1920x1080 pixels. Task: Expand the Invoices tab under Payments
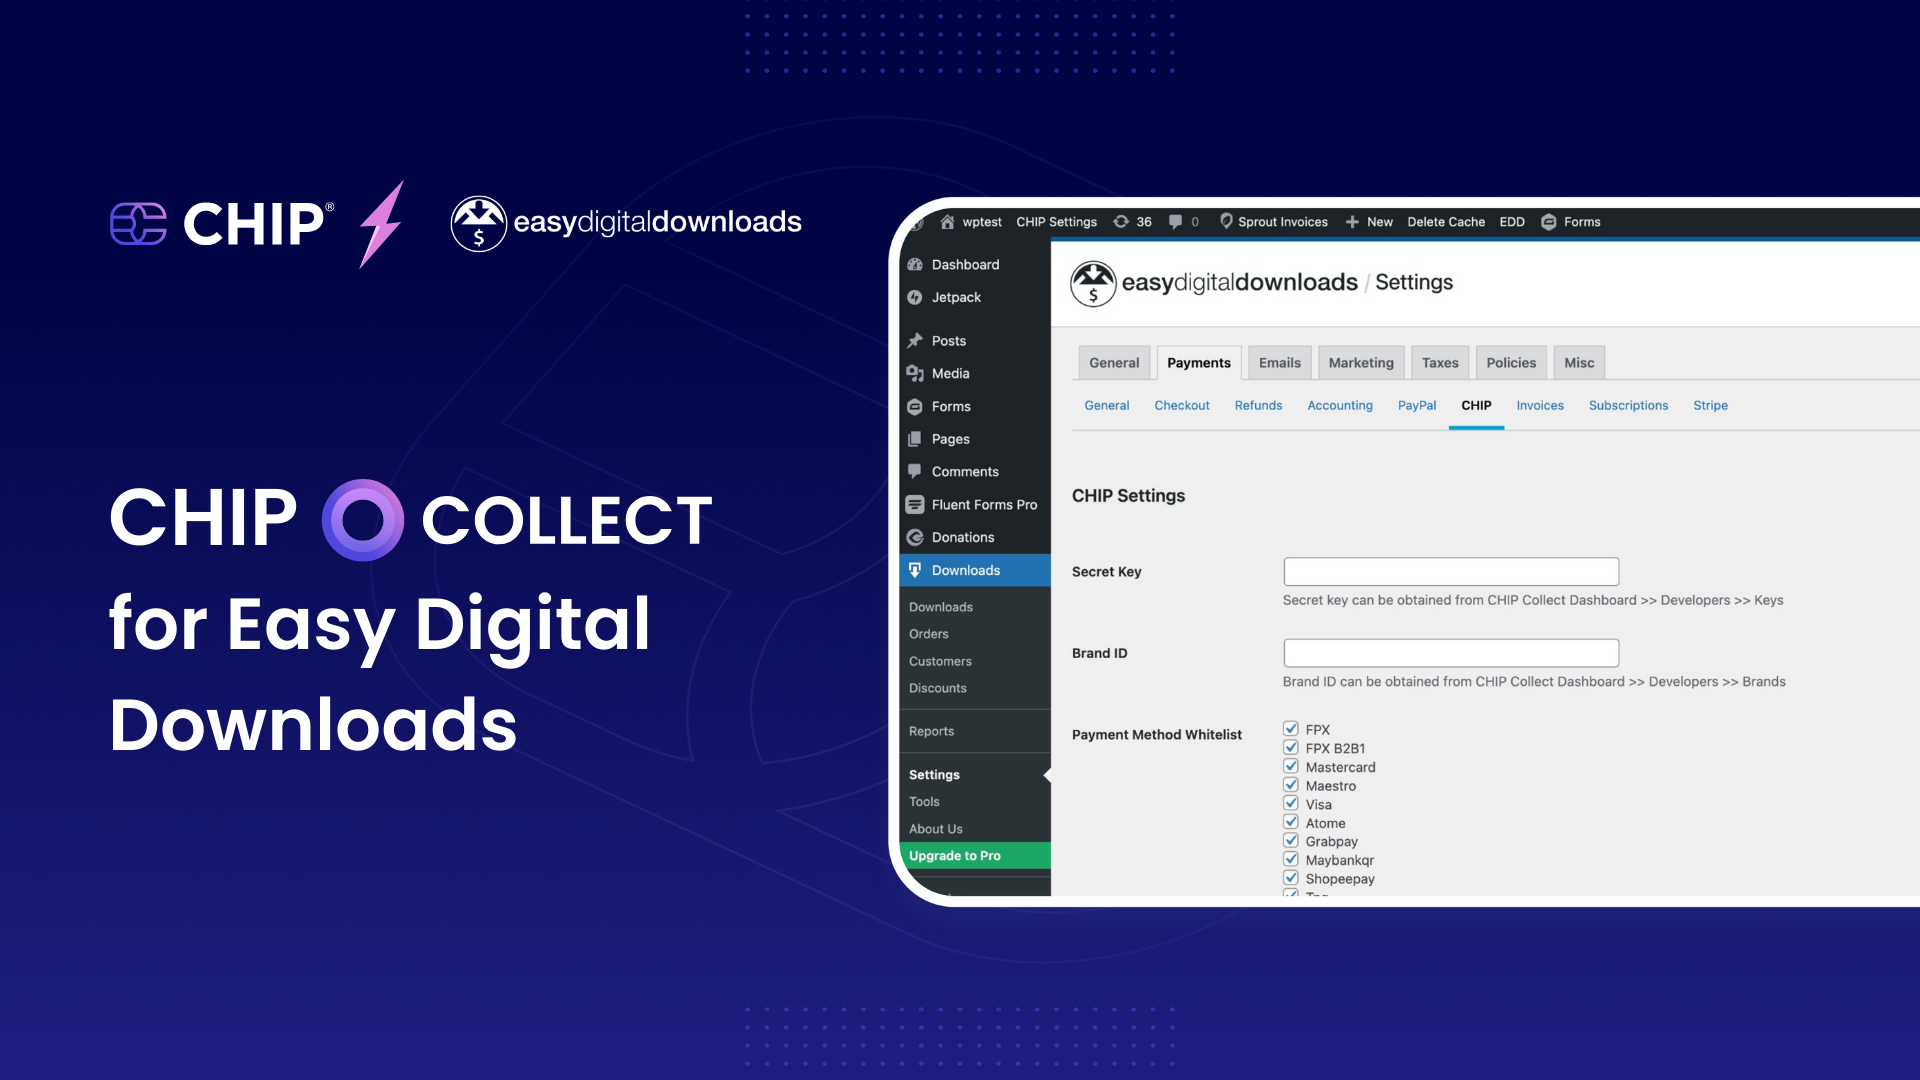(1539, 405)
